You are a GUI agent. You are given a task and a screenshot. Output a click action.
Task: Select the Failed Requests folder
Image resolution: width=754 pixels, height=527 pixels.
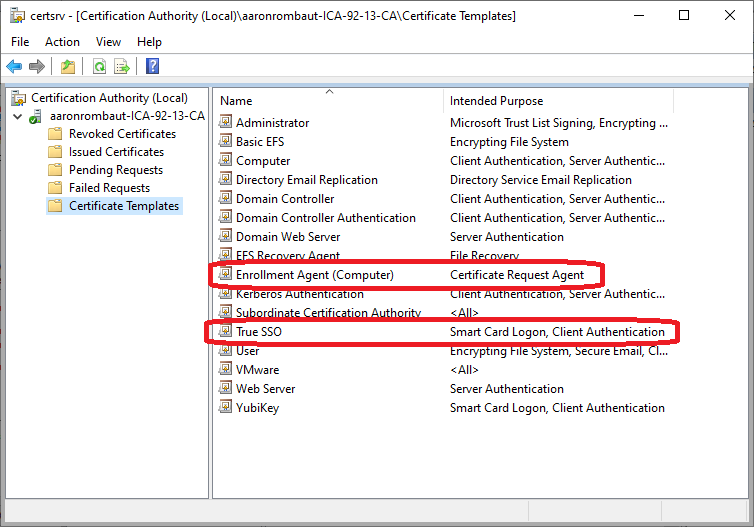click(x=109, y=188)
